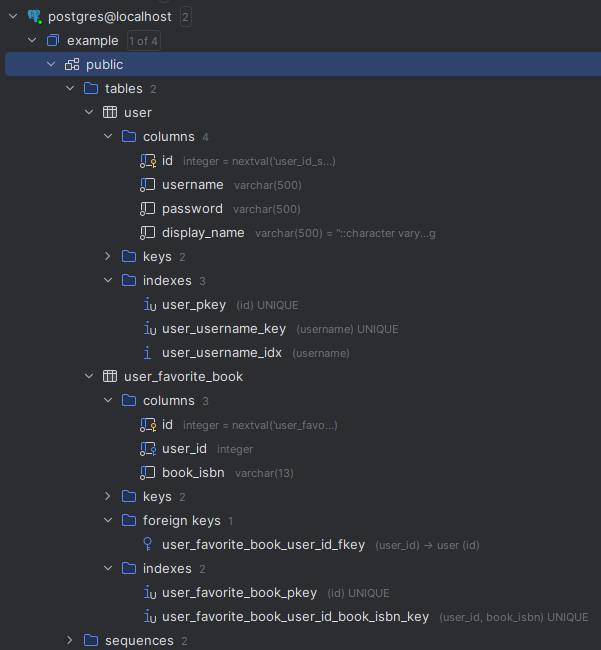This screenshot has width=601, height=650.
Task: Select the display_name column
Action: point(203,233)
